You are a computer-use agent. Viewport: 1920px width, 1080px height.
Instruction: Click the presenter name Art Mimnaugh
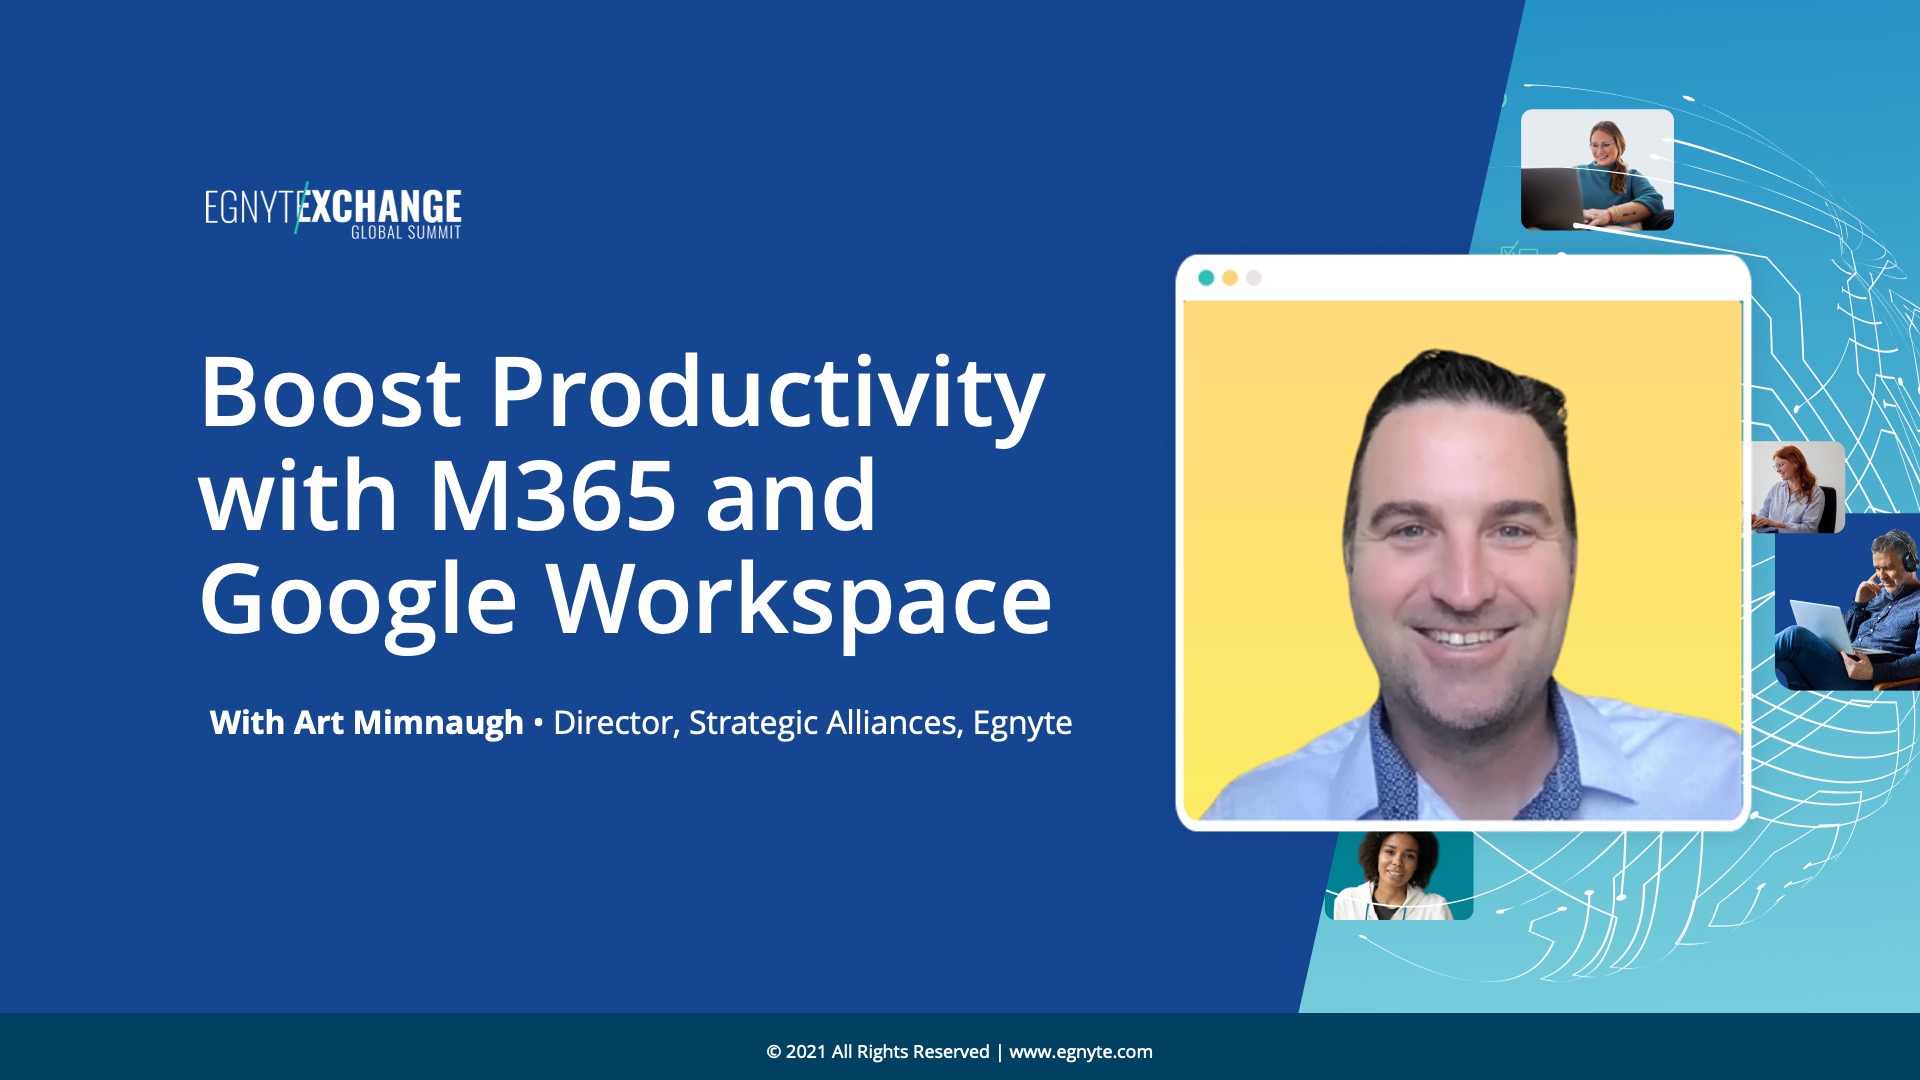408,722
